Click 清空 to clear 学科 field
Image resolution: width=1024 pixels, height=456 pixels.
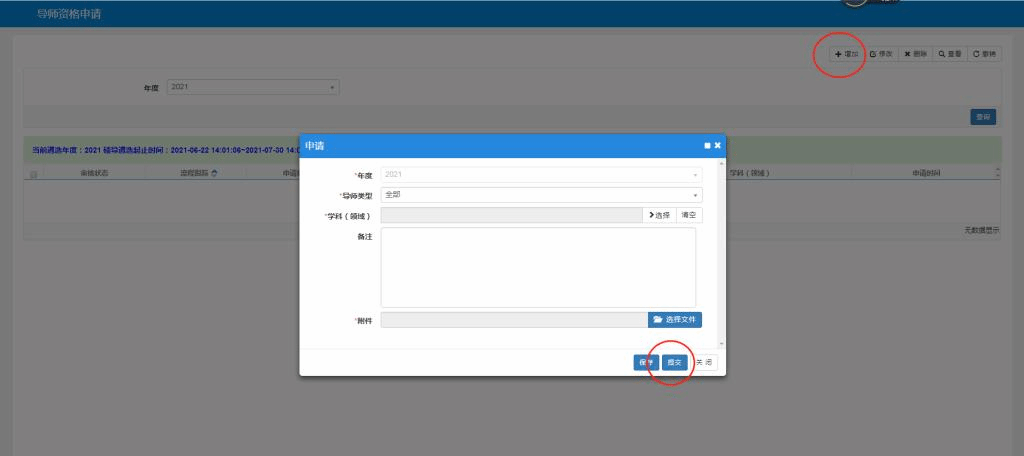[689, 215]
